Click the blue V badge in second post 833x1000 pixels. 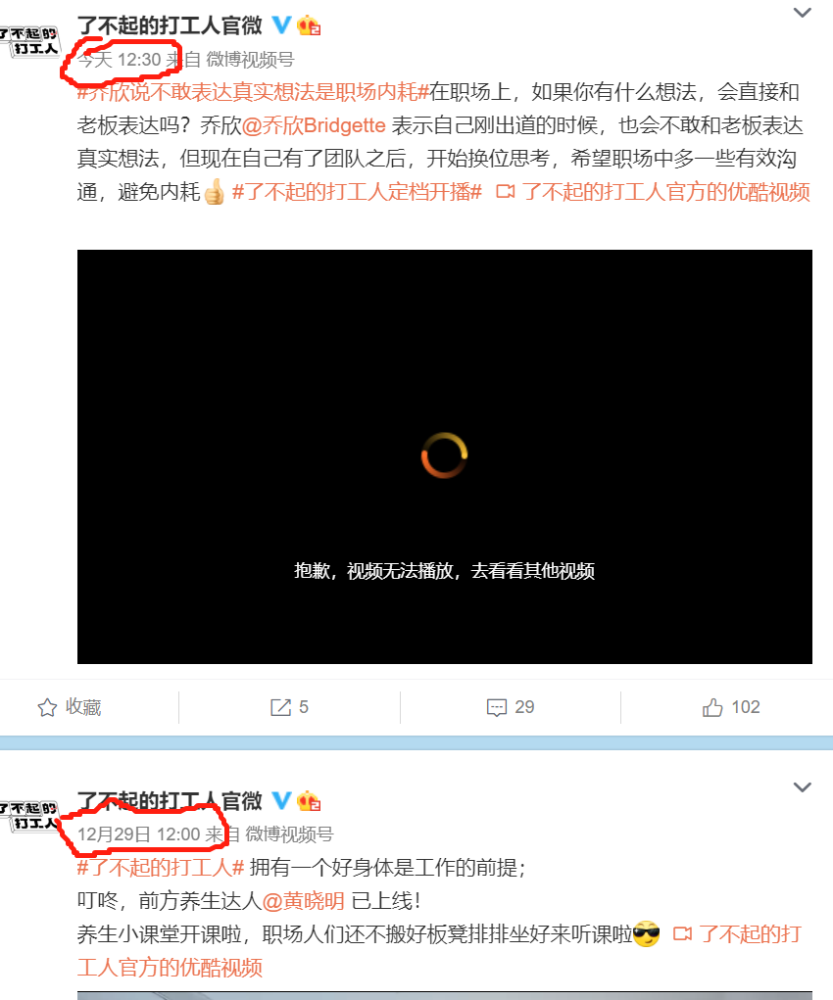point(281,800)
